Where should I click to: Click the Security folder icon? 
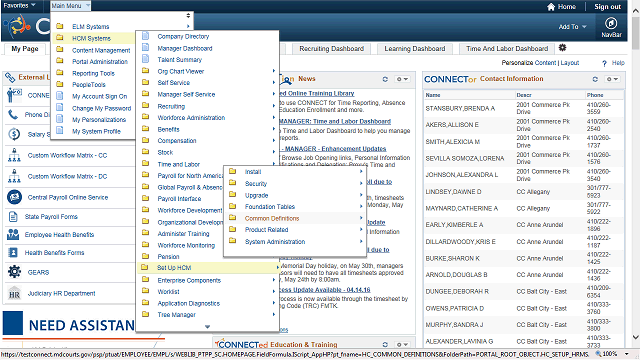(233, 183)
